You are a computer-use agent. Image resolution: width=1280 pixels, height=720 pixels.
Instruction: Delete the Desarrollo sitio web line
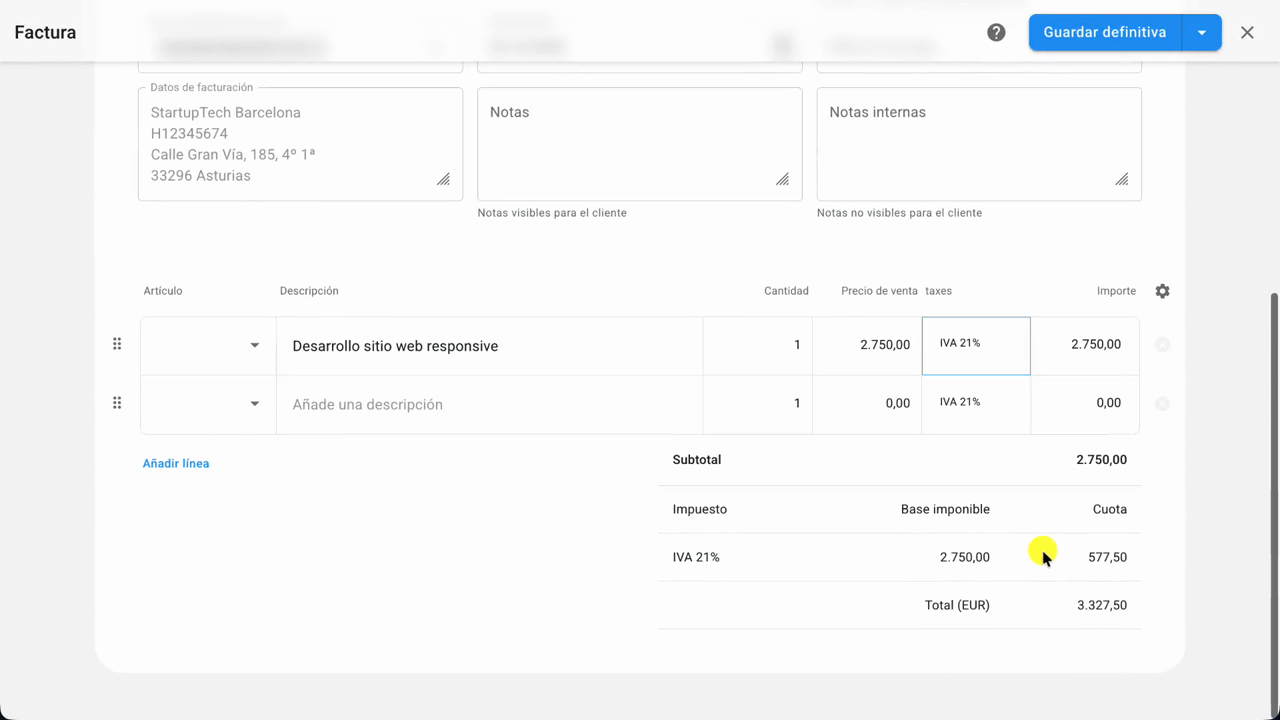pos(1162,345)
